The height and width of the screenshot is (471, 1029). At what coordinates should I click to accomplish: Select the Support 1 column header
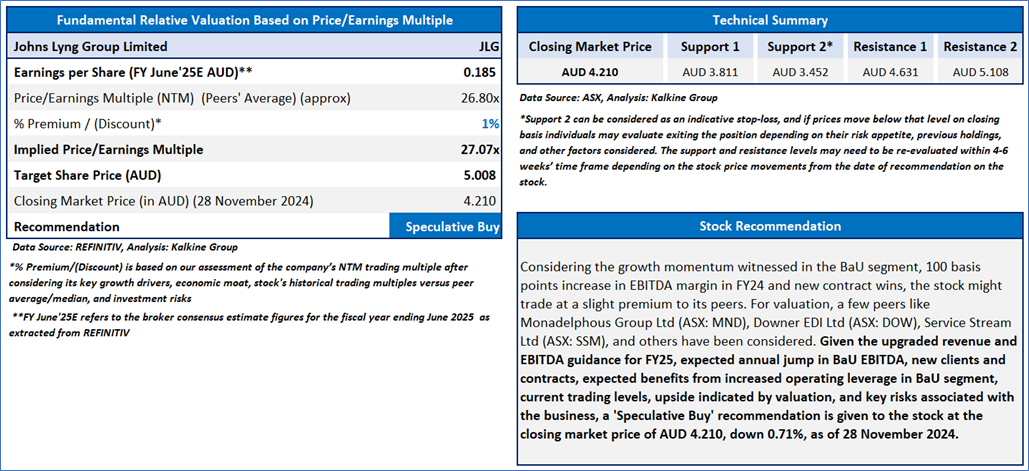(x=710, y=47)
